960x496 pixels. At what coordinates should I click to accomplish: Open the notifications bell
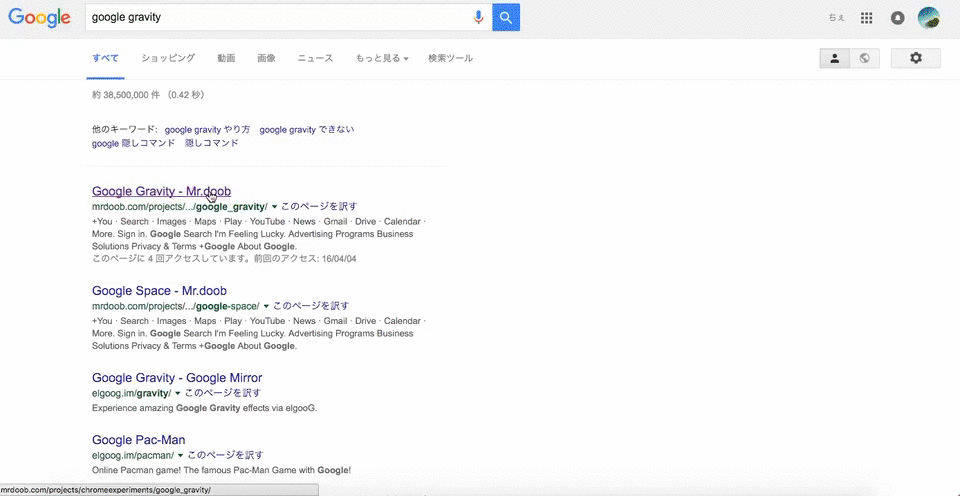[898, 18]
